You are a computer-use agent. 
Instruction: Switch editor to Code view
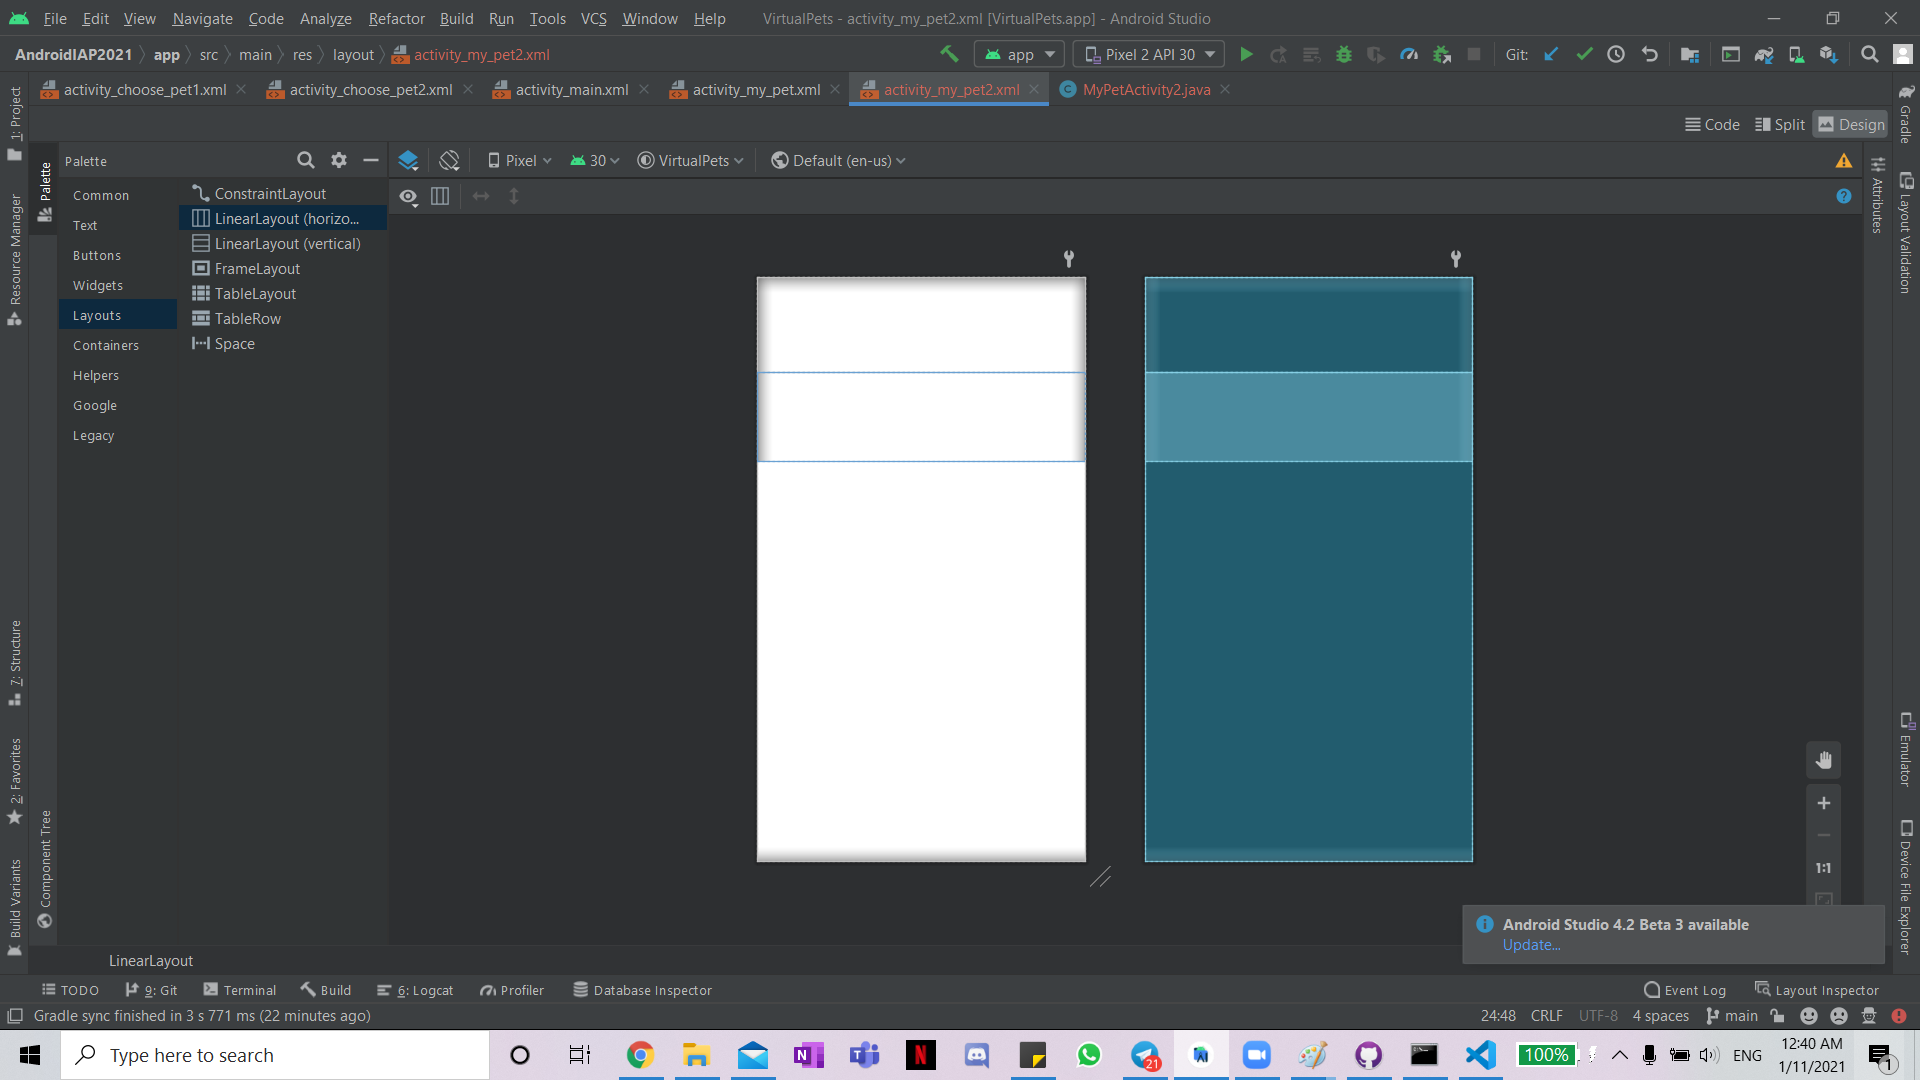click(x=1712, y=125)
